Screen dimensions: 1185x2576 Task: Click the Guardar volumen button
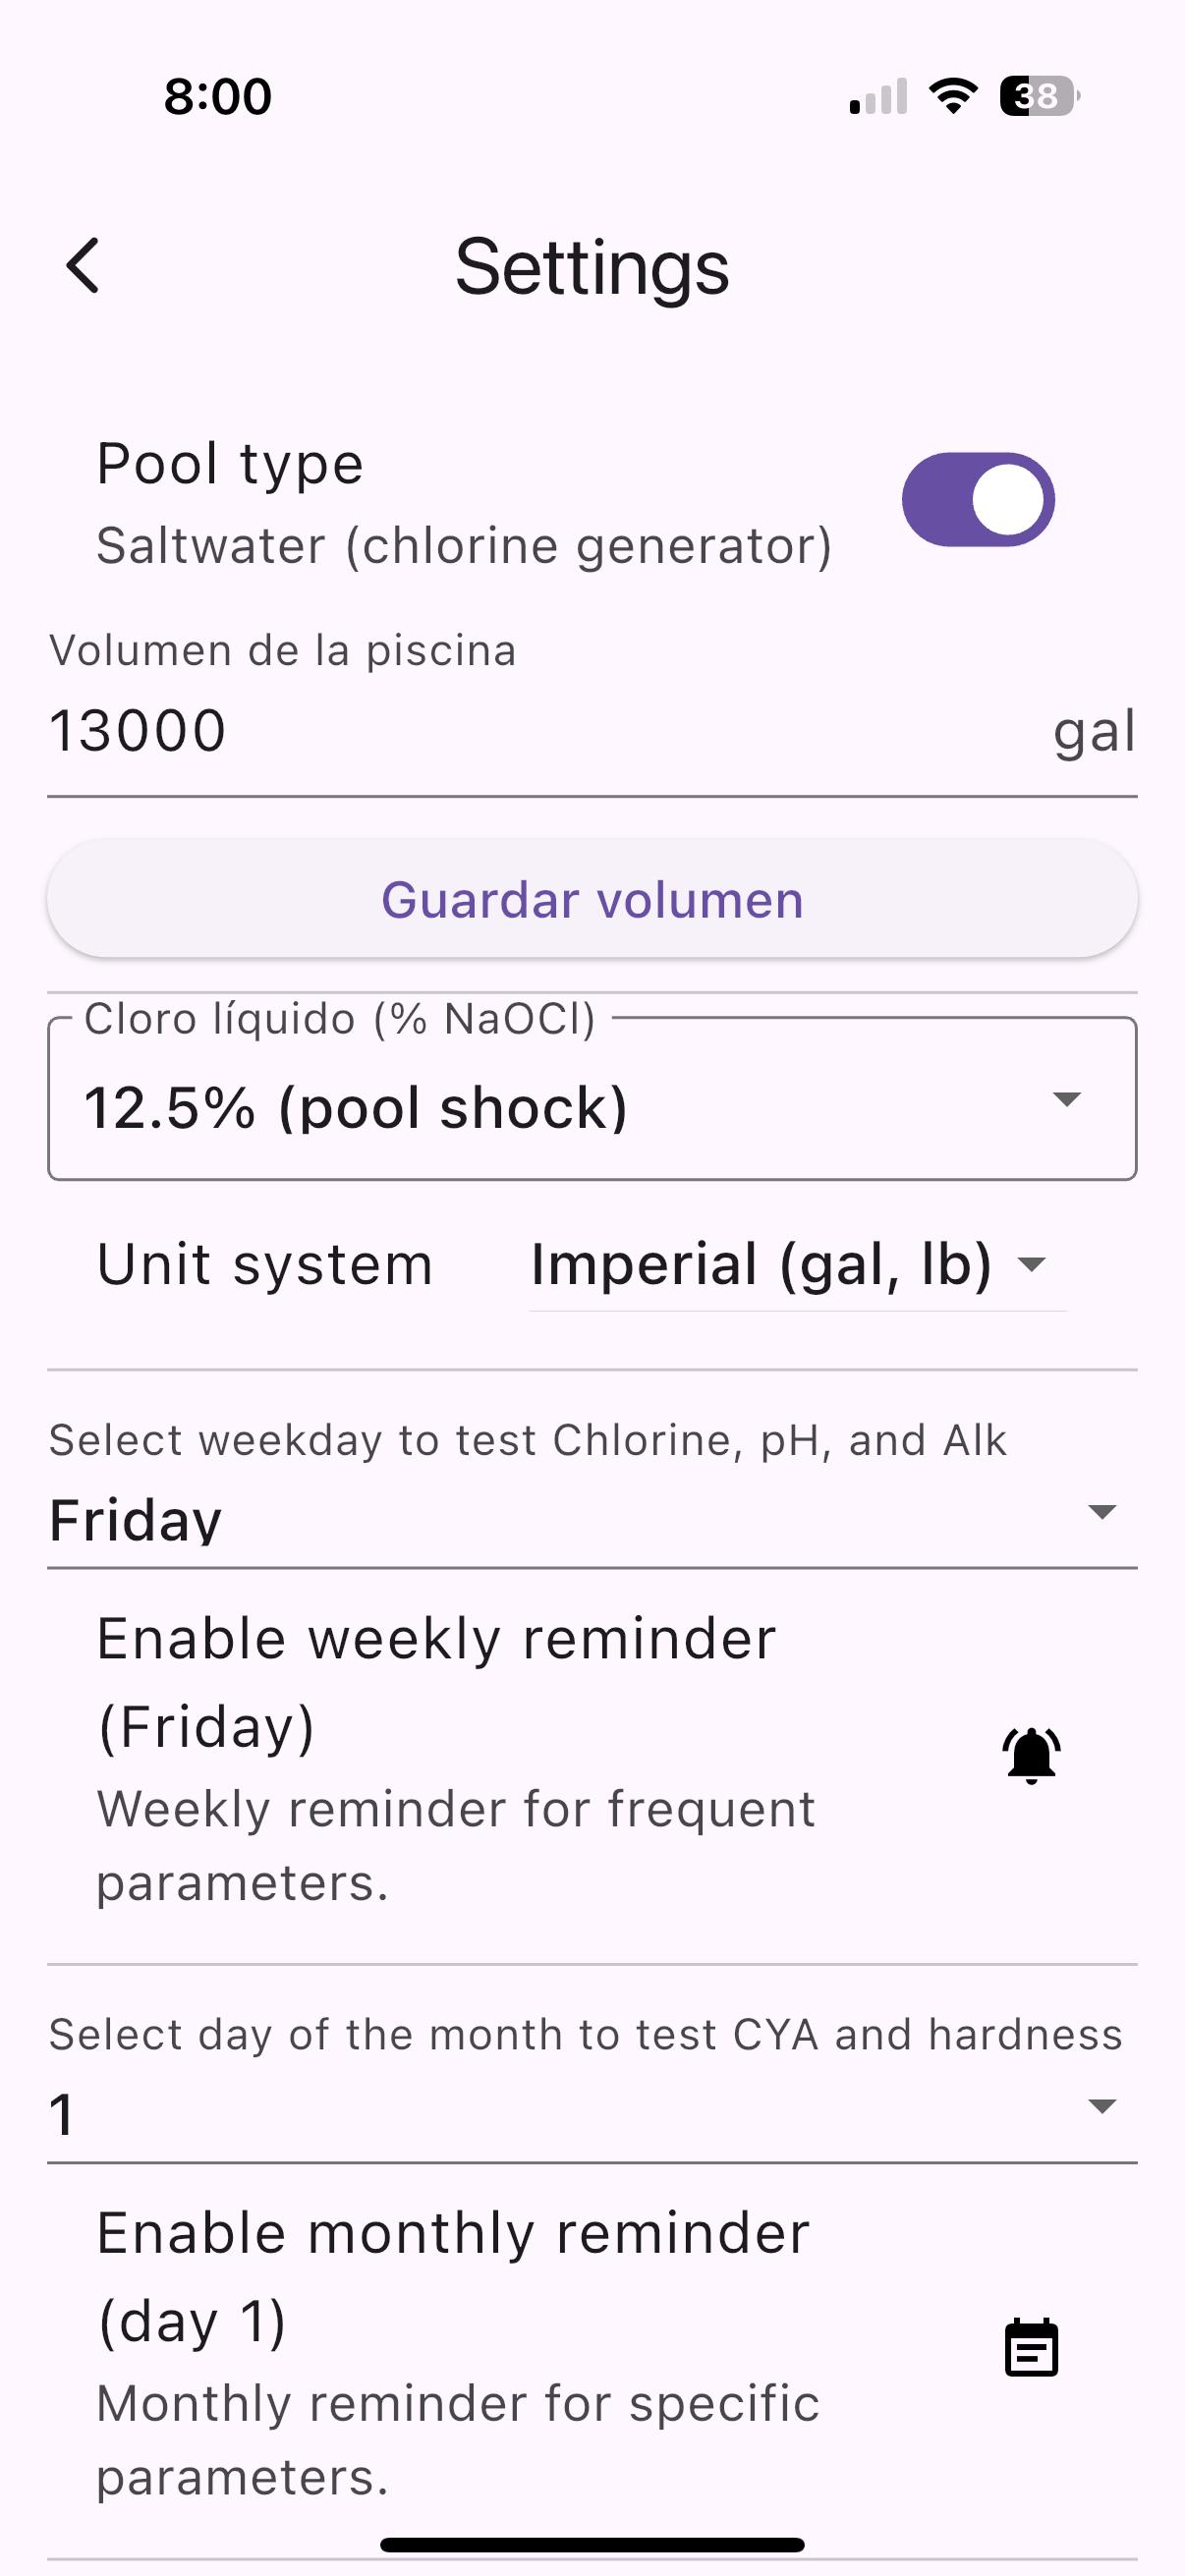click(x=592, y=899)
